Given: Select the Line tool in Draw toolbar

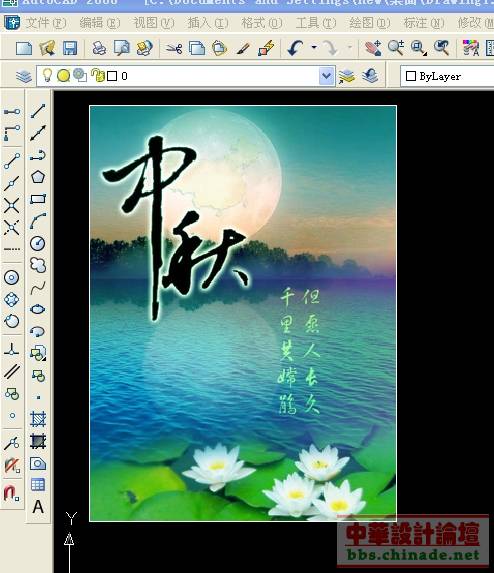Looking at the screenshot, I should (x=38, y=111).
